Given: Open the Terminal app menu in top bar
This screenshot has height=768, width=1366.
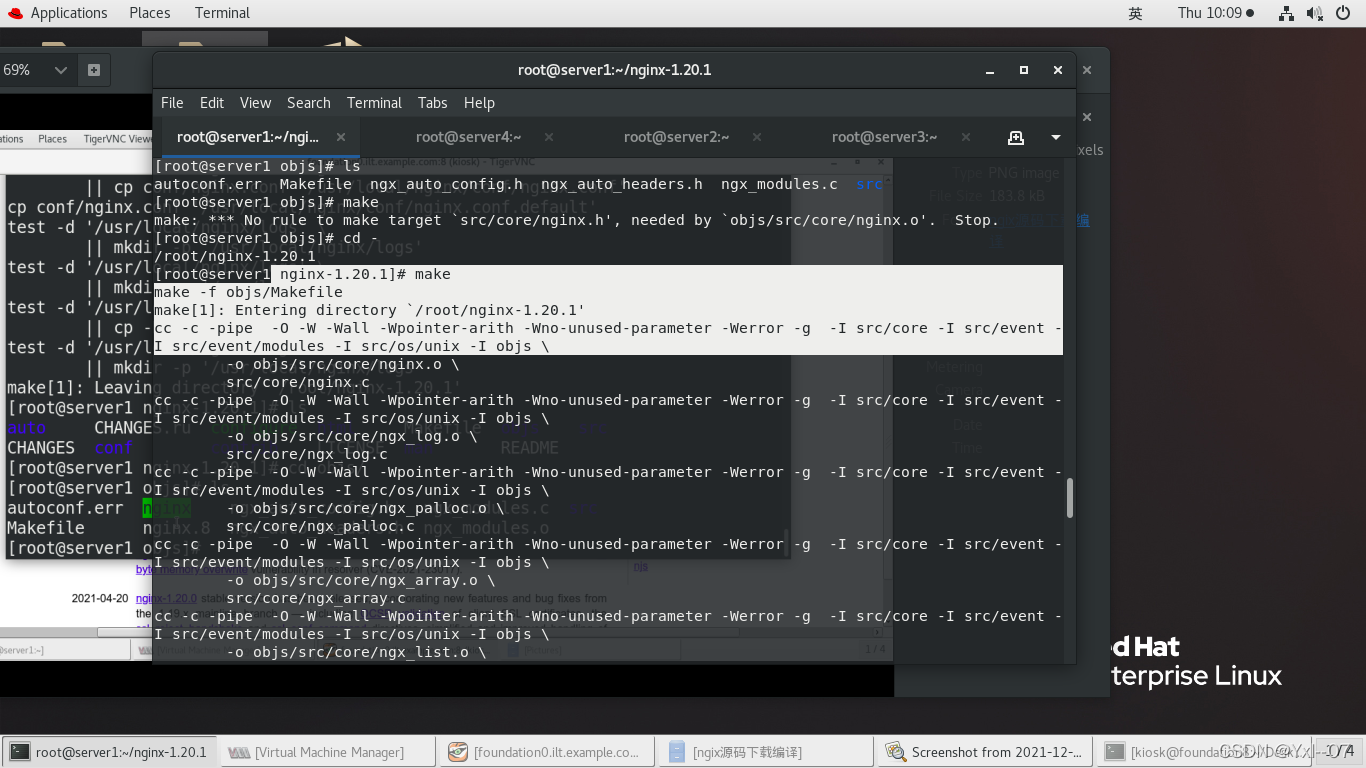Looking at the screenshot, I should 222,13.
